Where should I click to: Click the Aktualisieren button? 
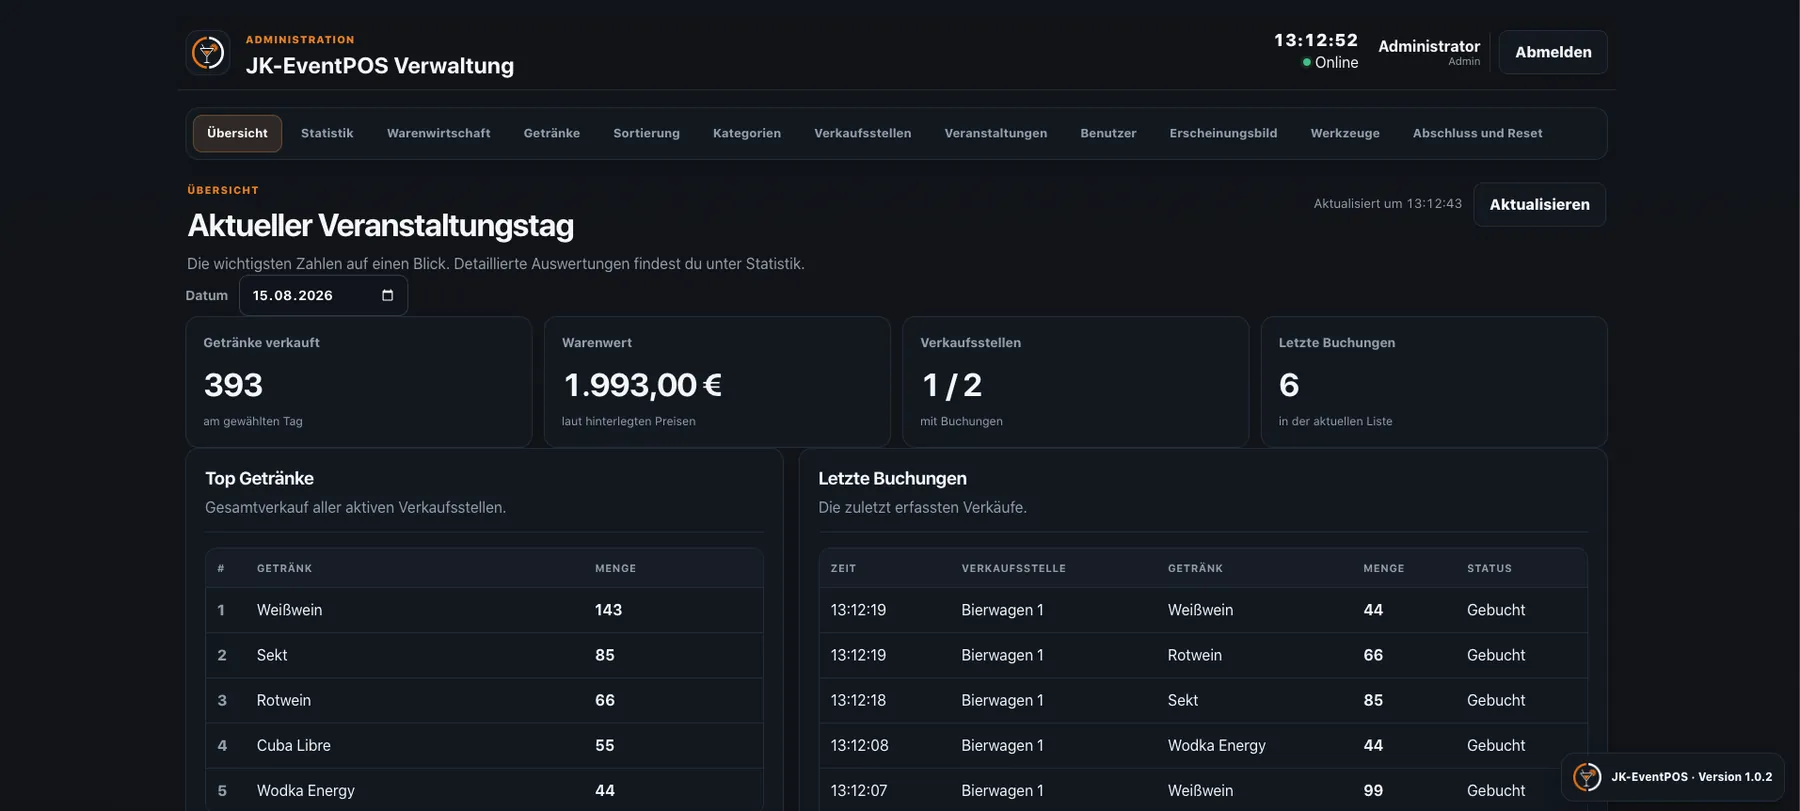(1539, 204)
